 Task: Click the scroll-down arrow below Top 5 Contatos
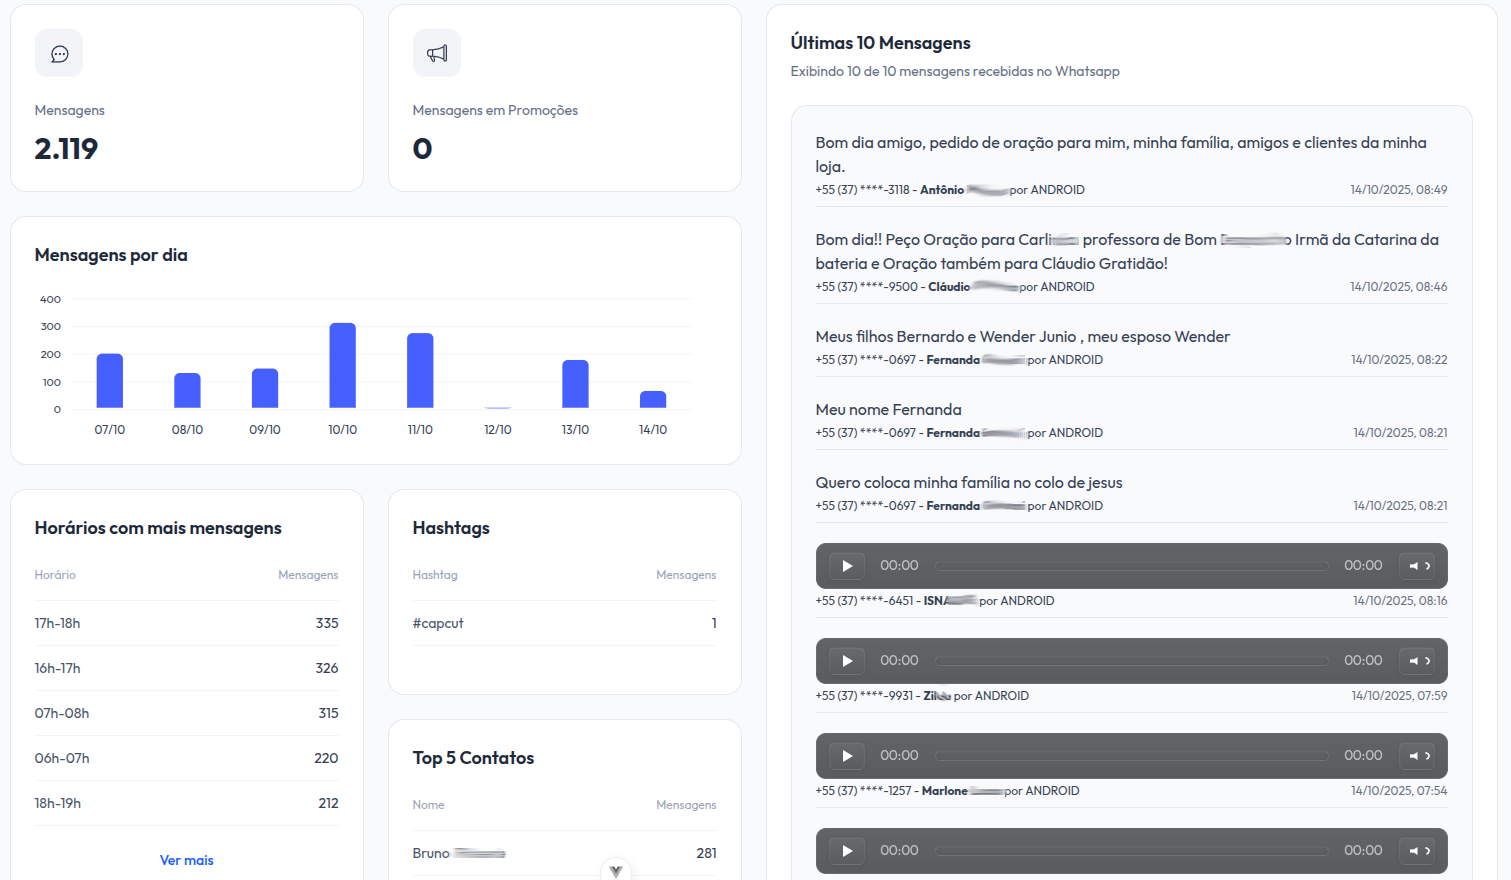click(616, 870)
